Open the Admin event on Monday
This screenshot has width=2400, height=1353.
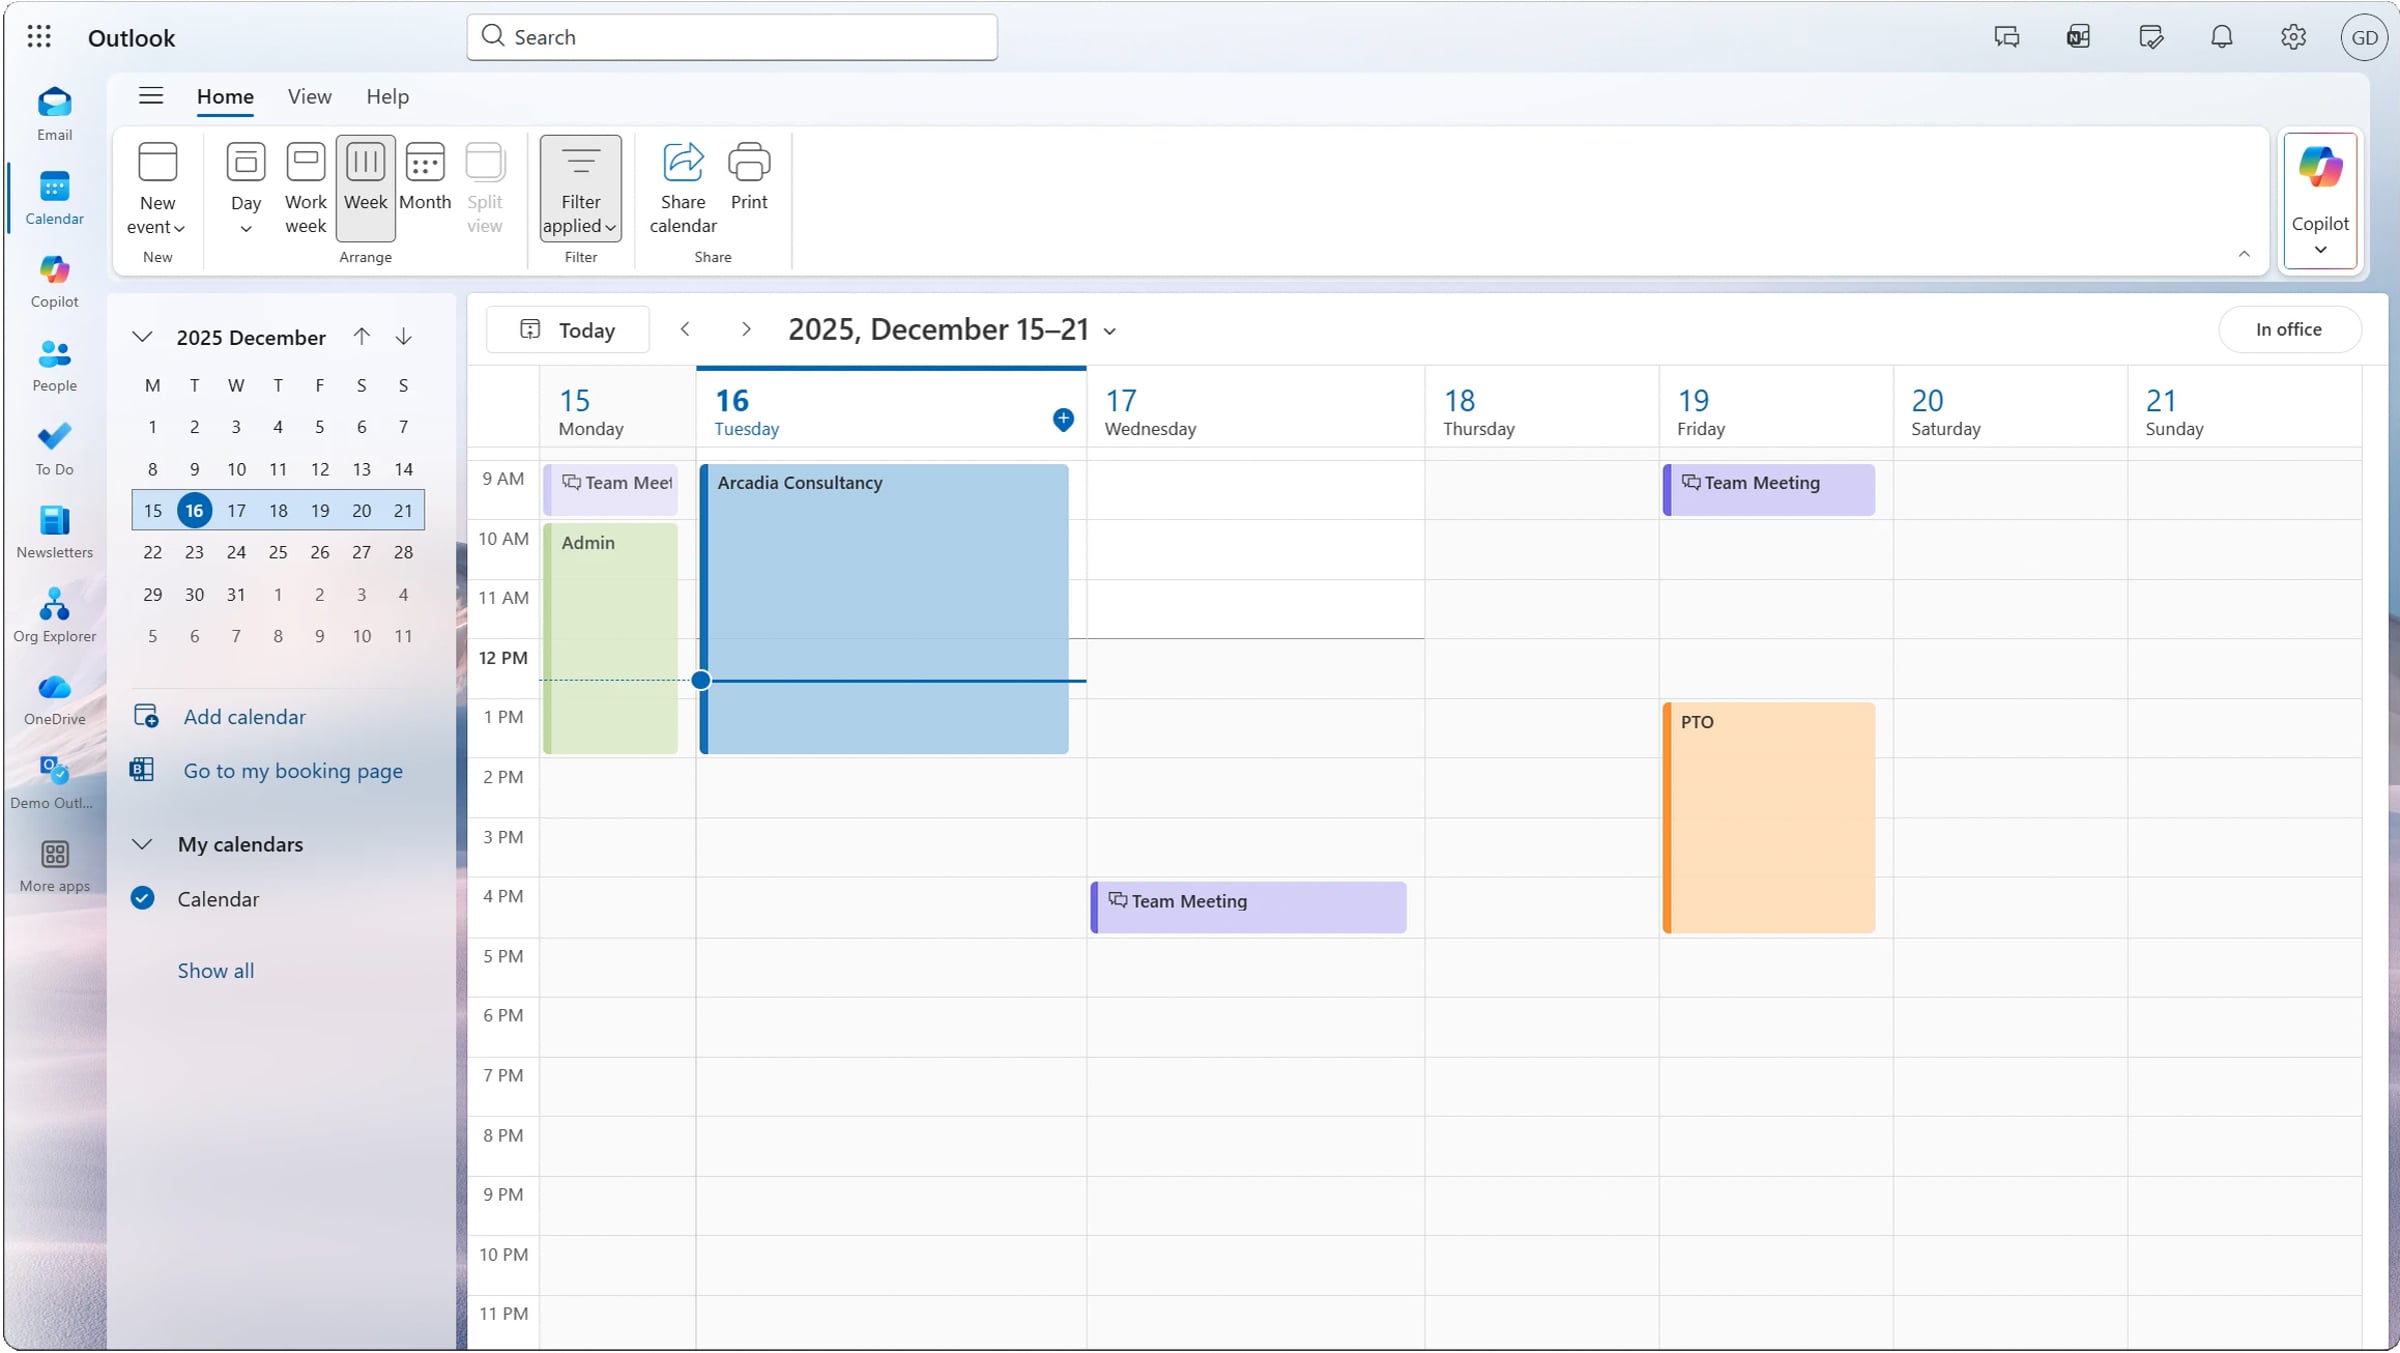coord(611,638)
